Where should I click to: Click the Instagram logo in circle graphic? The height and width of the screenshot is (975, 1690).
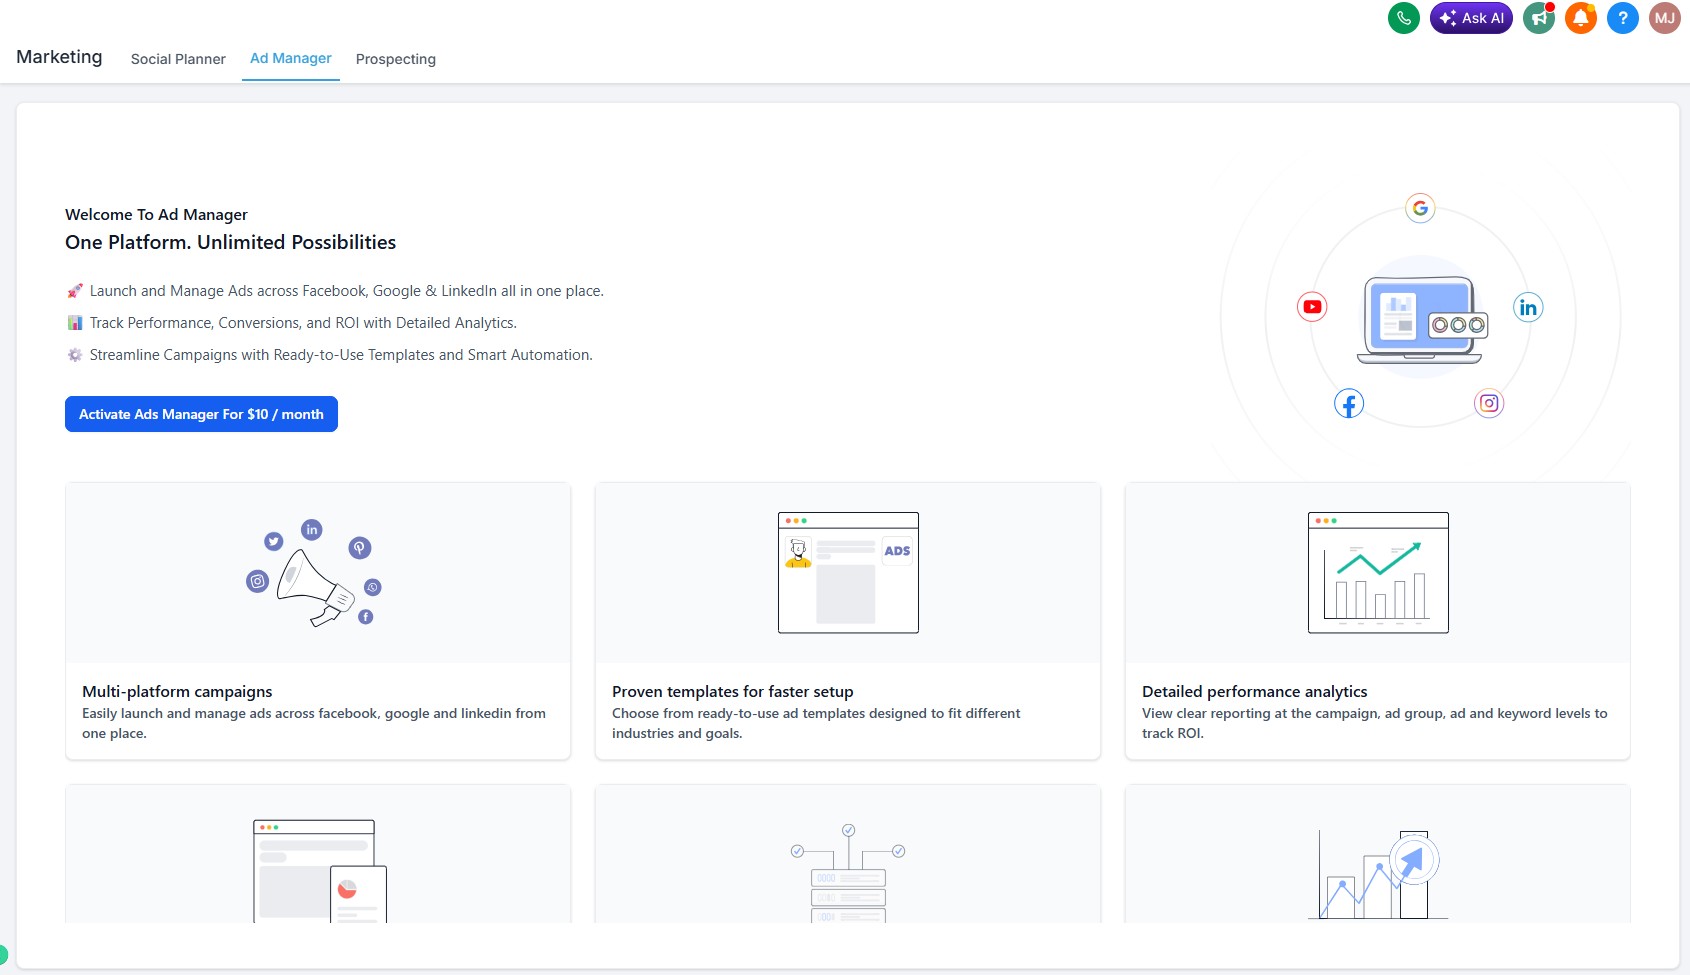tap(1489, 403)
